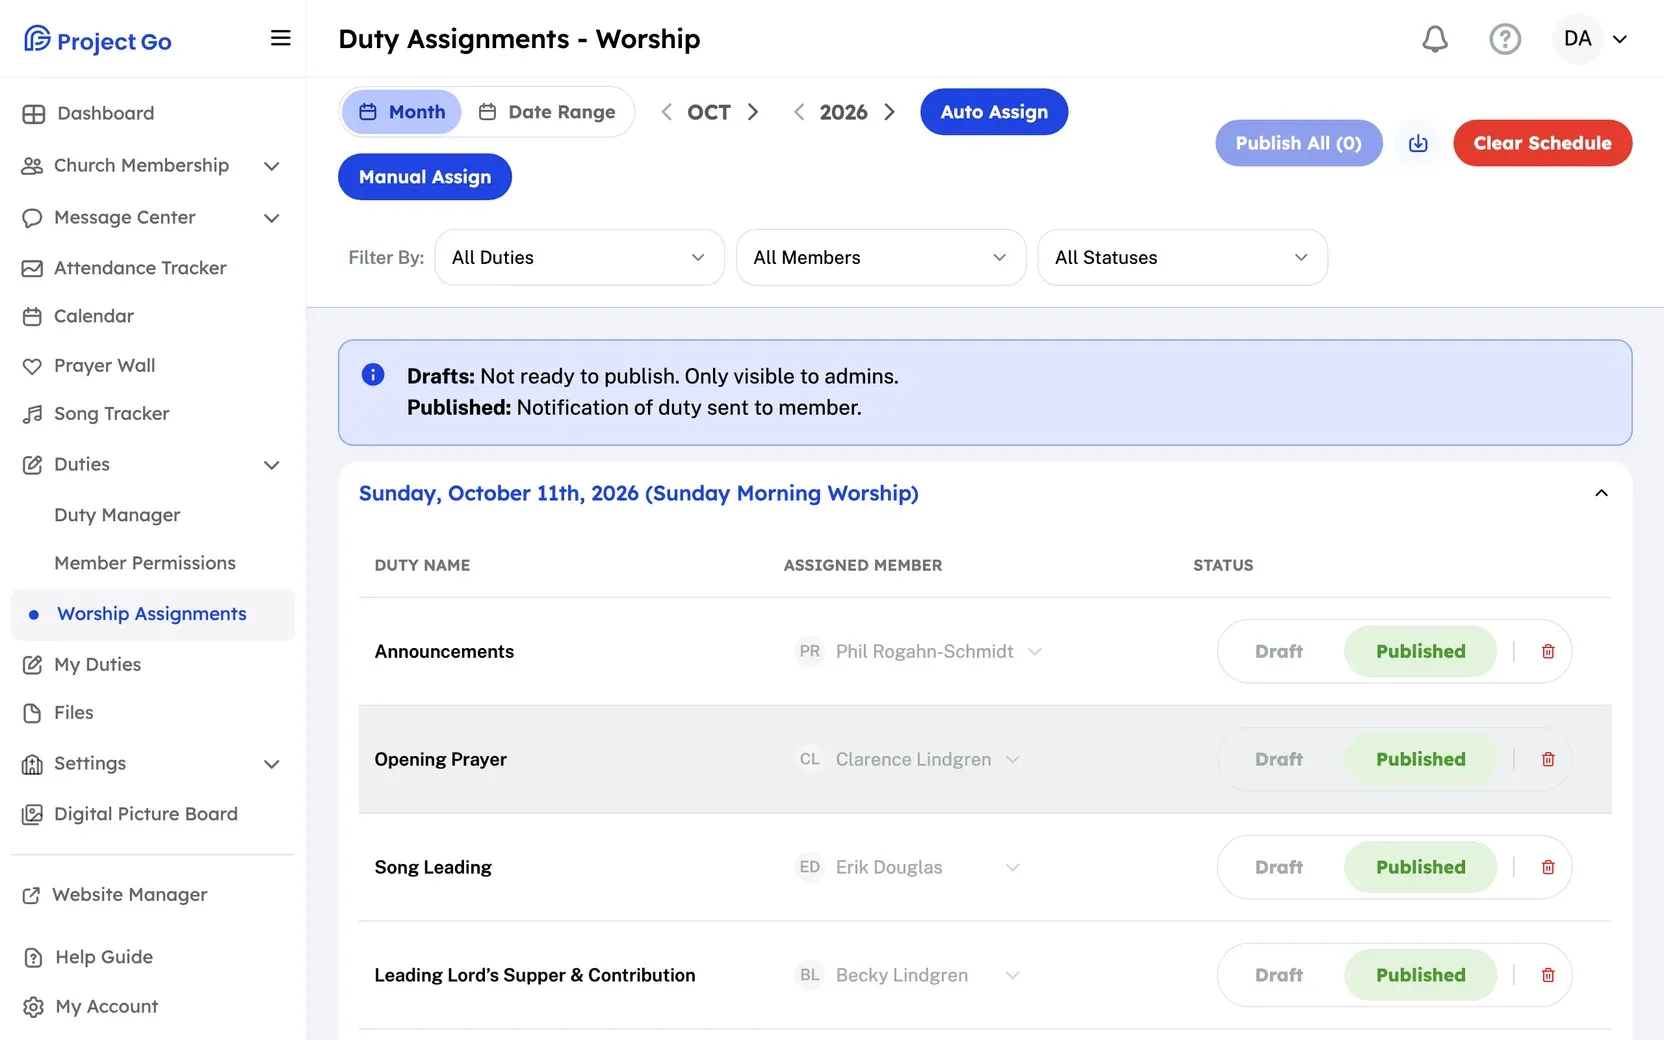Image resolution: width=1664 pixels, height=1040 pixels.
Task: Open My Duties in sidebar
Action: pos(97,665)
